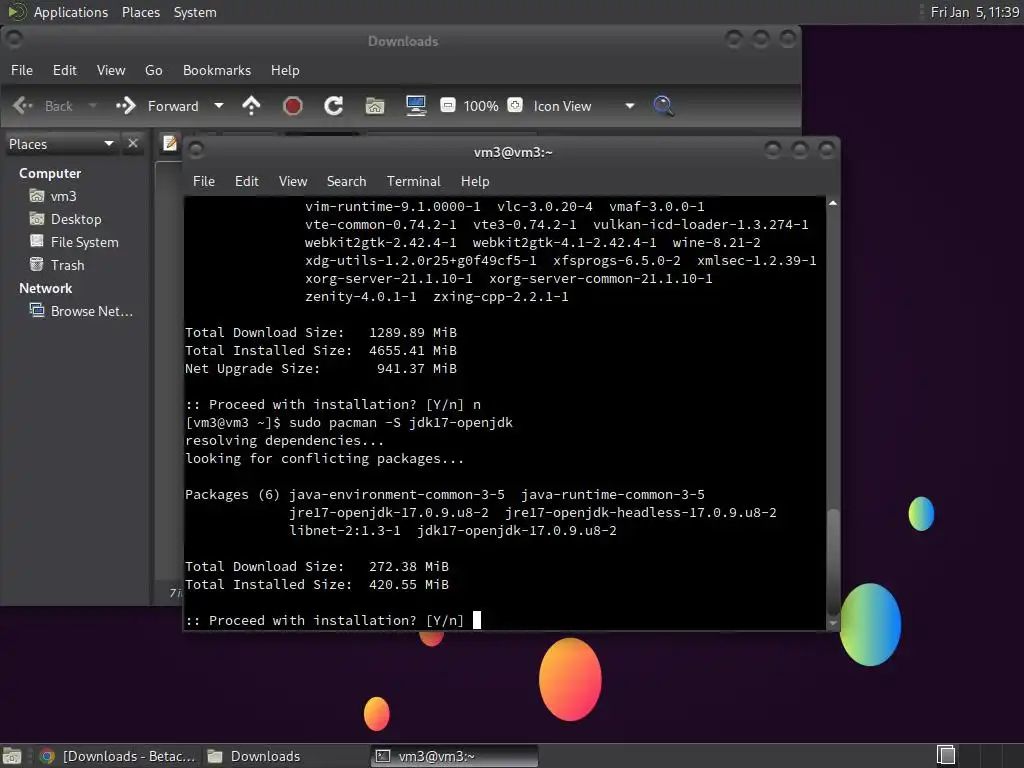Open the System panel menu

click(x=195, y=12)
